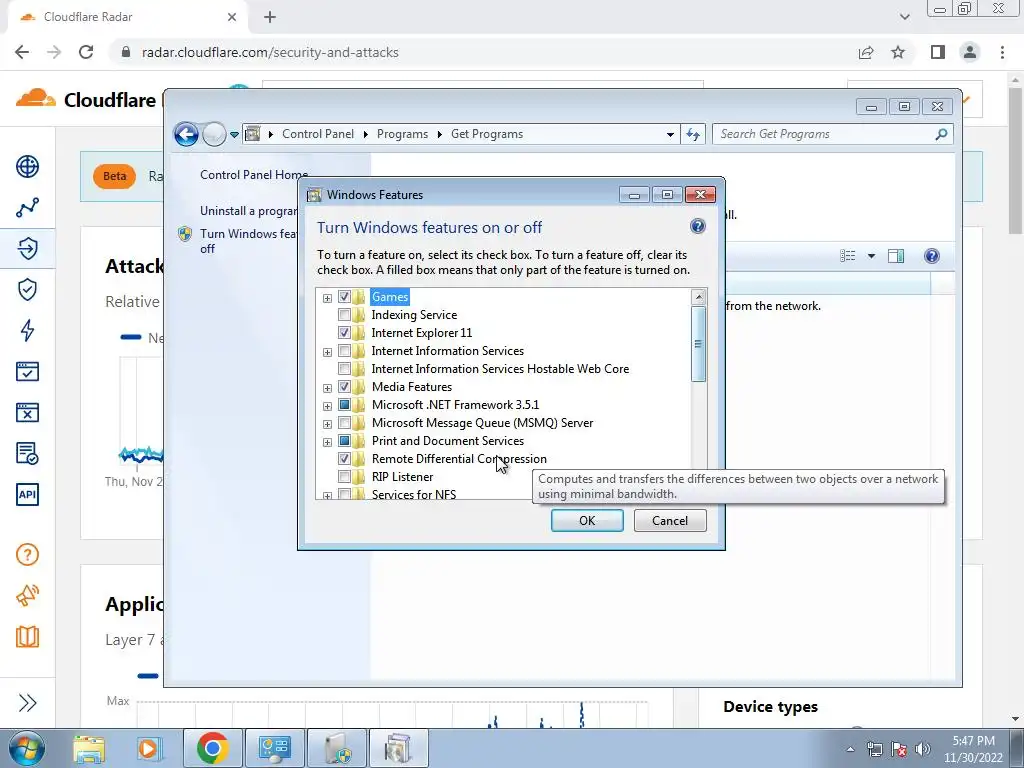The image size is (1024, 768).
Task: Expand the Print and Document Services node
Action: point(327,441)
